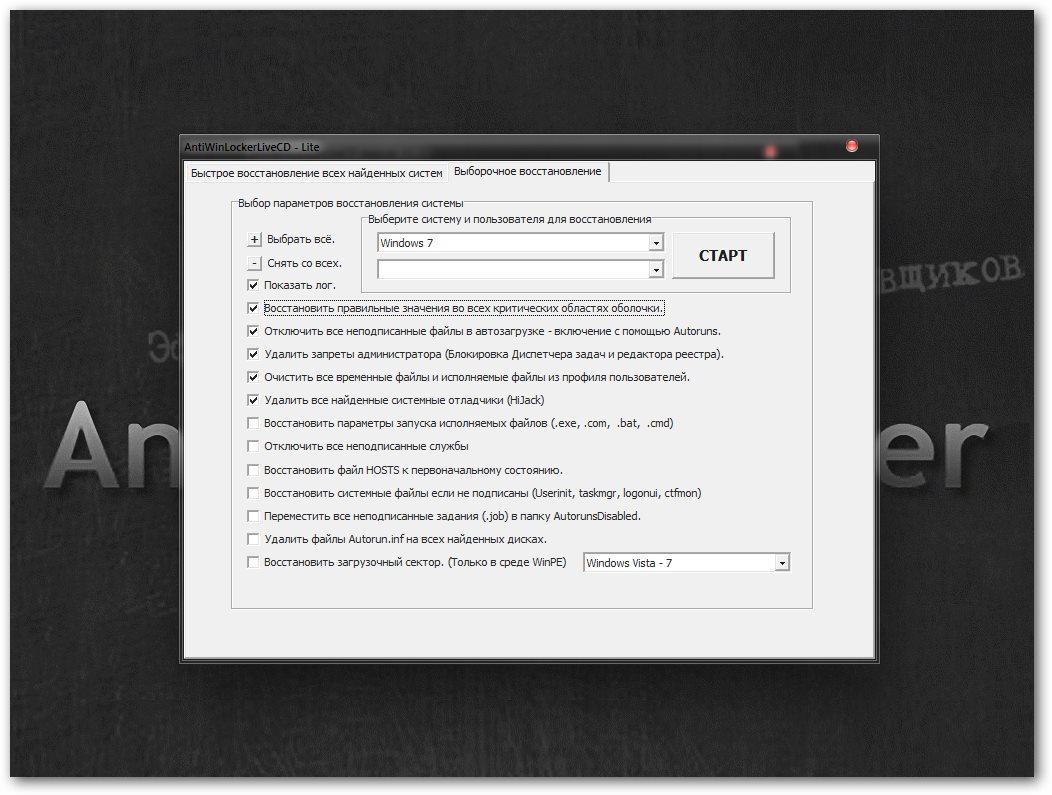Disable Отключить все неподписанные файлы в автозагрузке
This screenshot has width=1052, height=795.
click(254, 331)
